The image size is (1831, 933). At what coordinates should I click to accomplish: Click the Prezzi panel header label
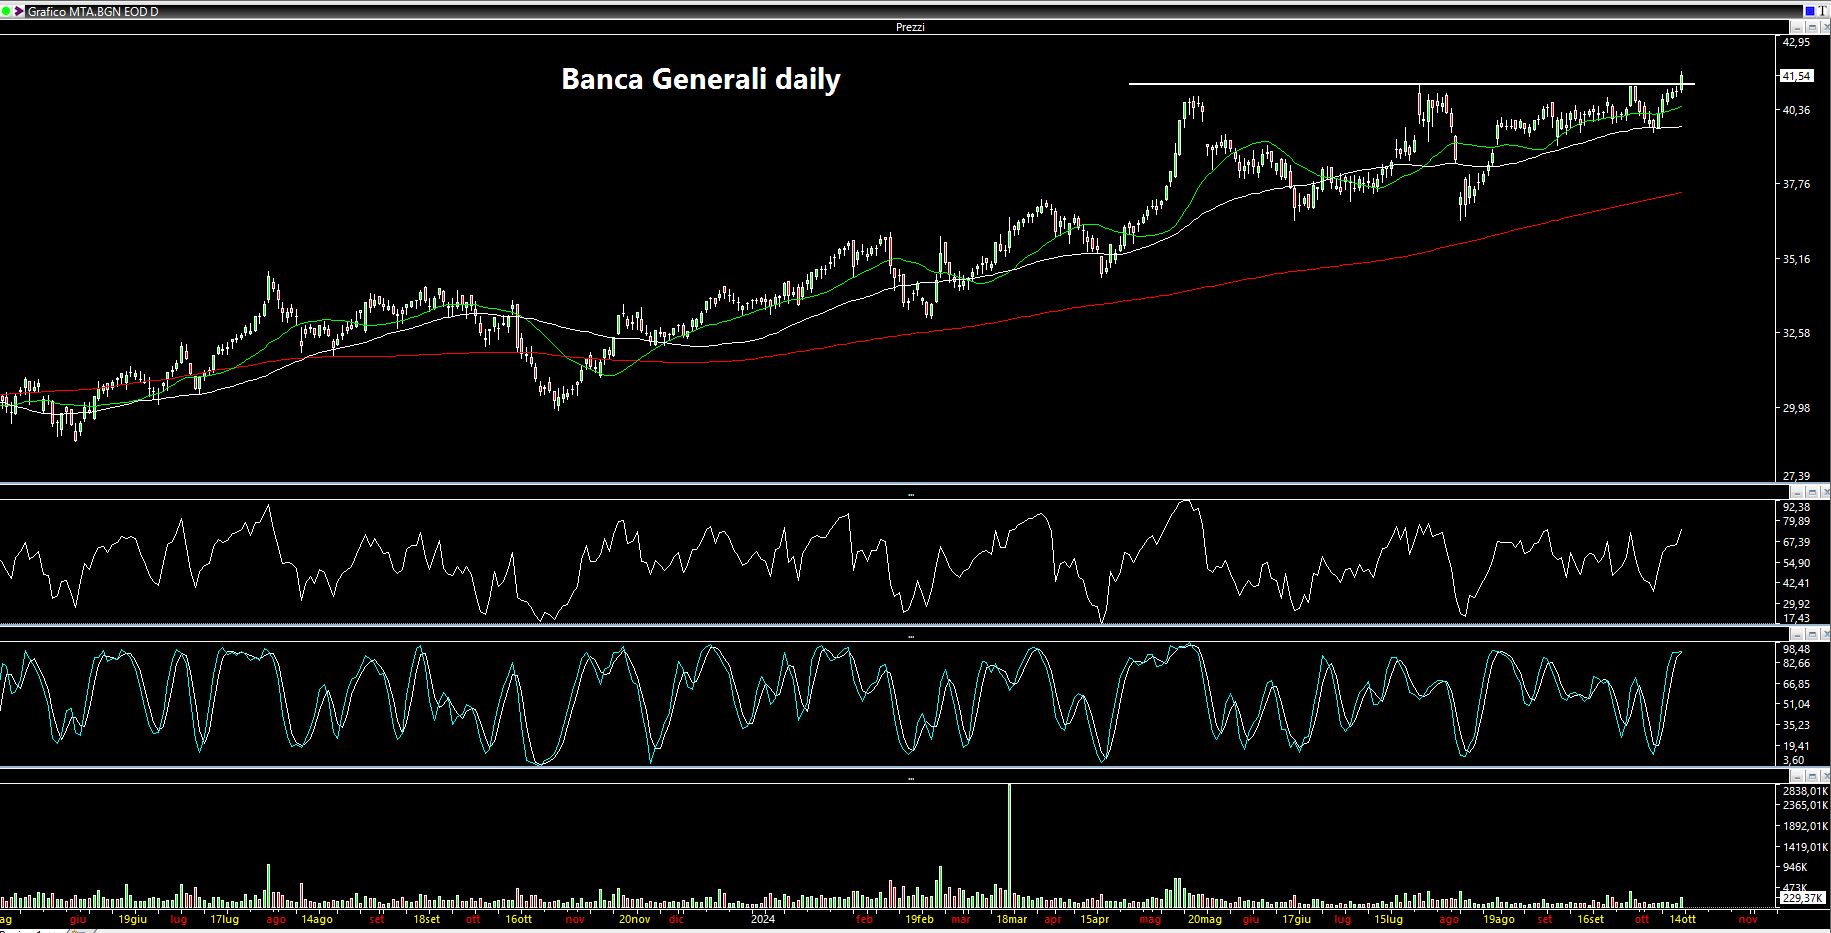point(910,27)
